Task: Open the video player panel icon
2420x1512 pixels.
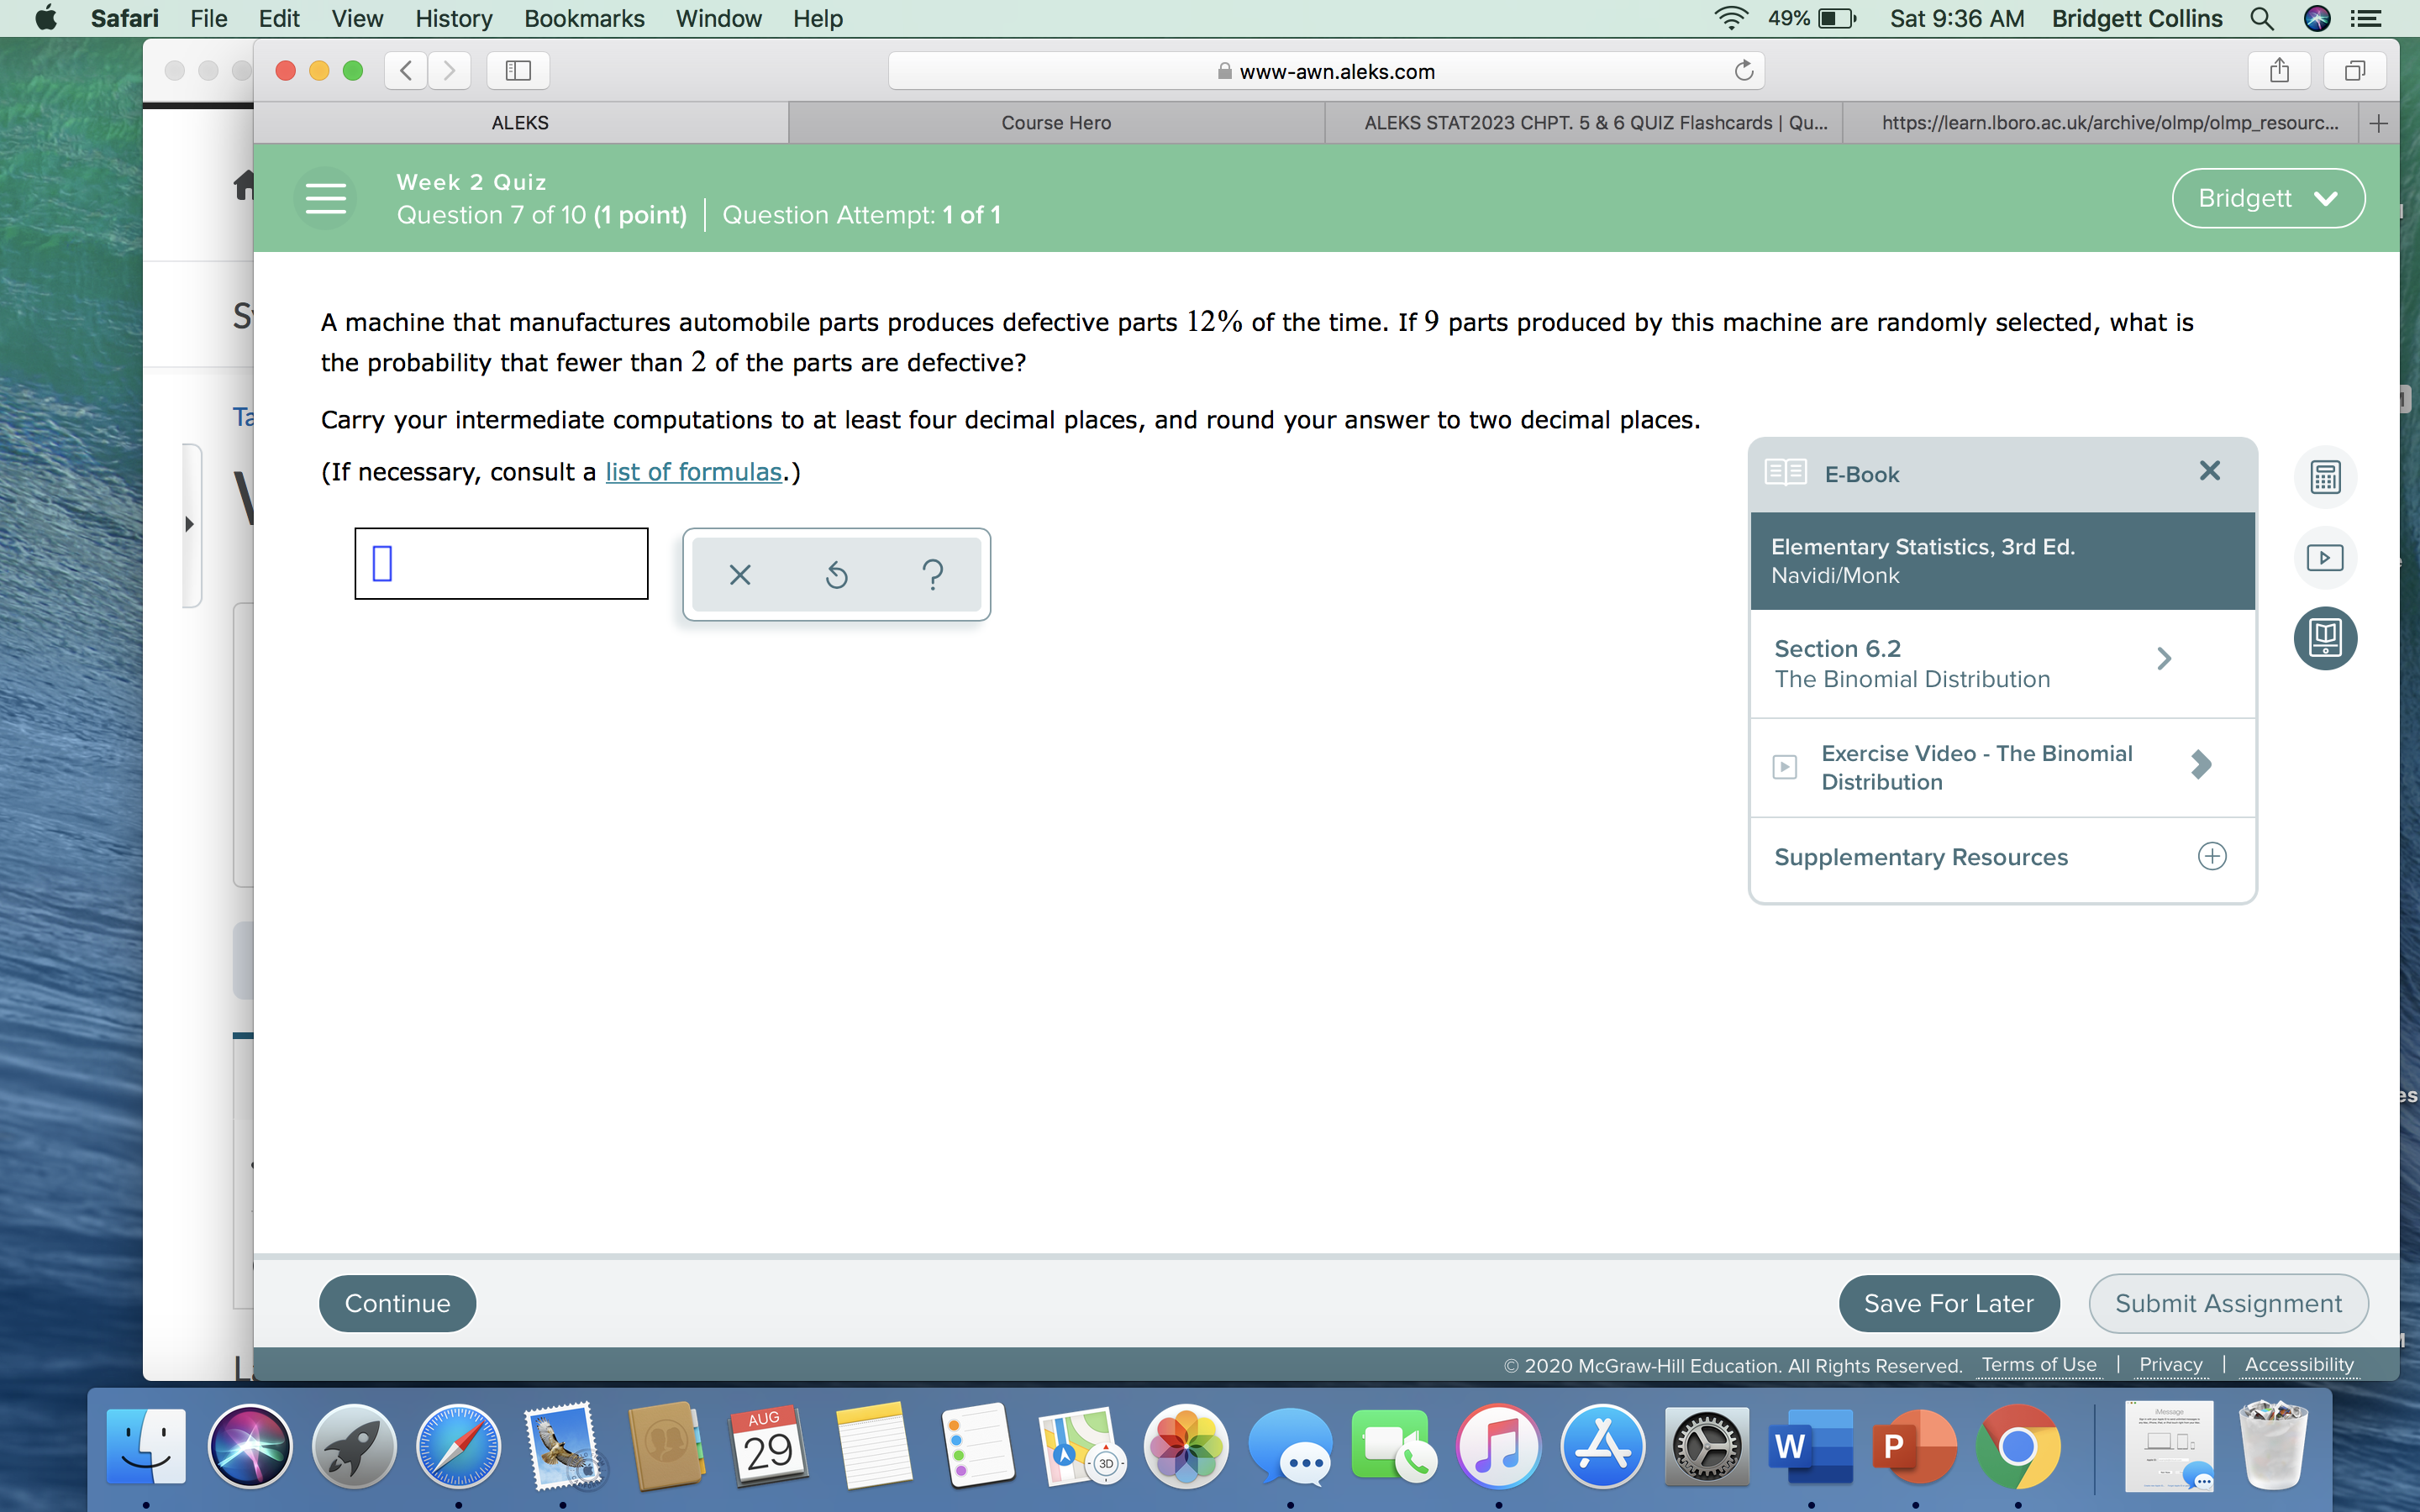Action: tap(2328, 558)
